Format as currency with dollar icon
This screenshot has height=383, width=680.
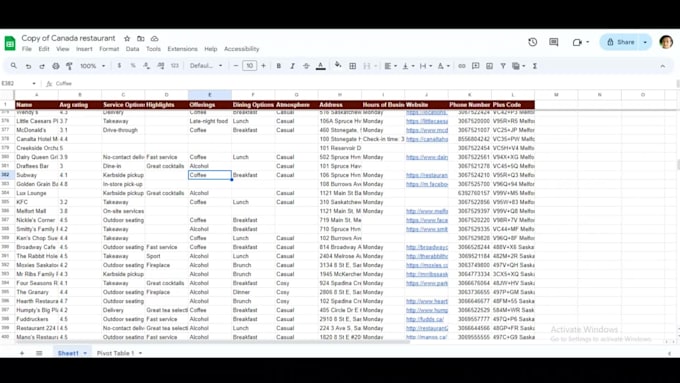coord(119,66)
